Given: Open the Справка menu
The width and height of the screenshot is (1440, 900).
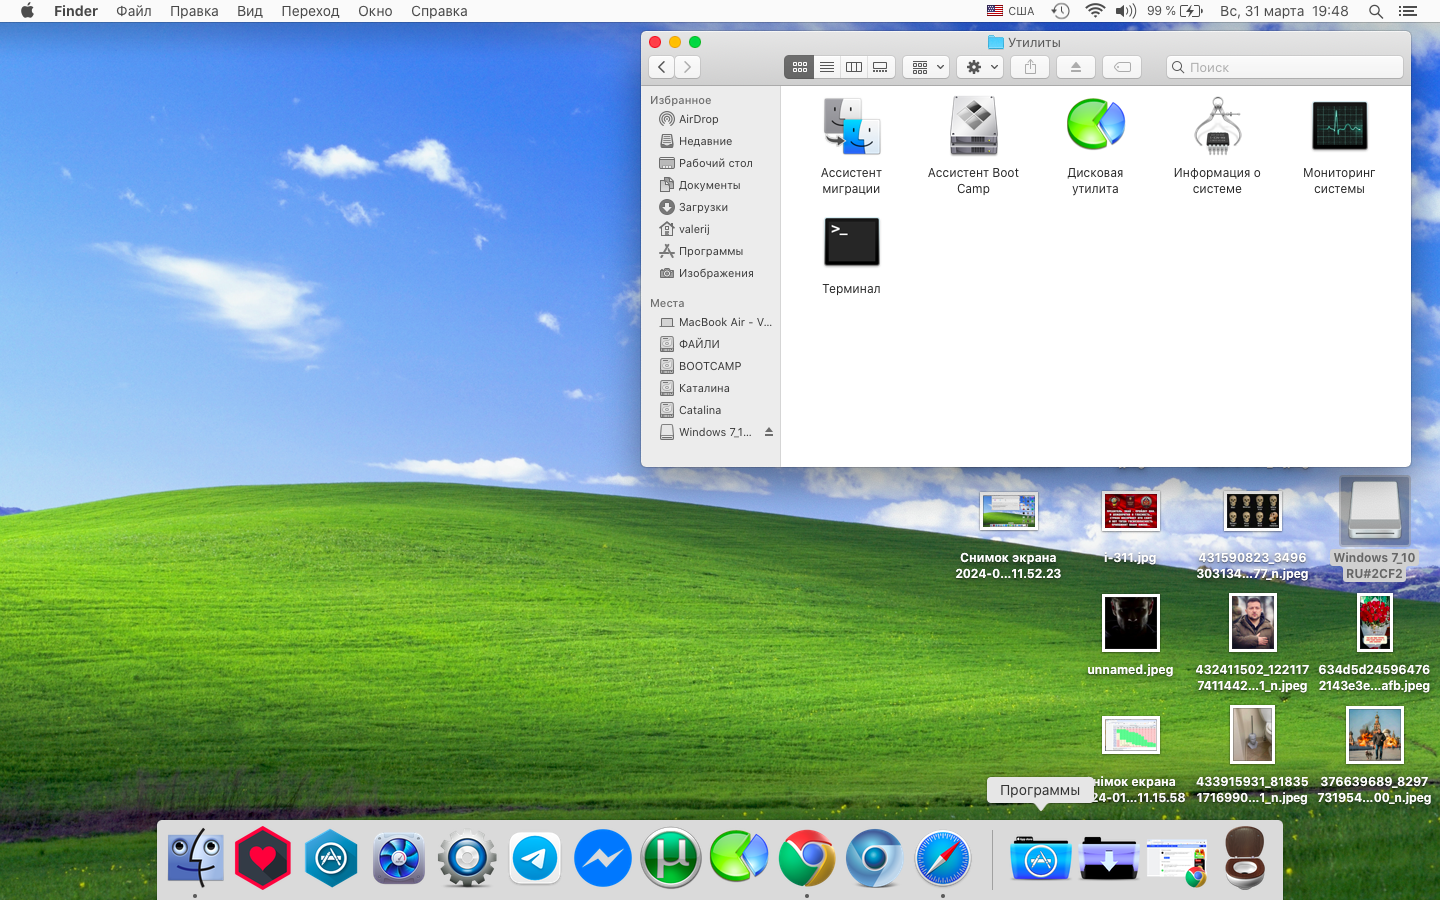Looking at the screenshot, I should [439, 11].
